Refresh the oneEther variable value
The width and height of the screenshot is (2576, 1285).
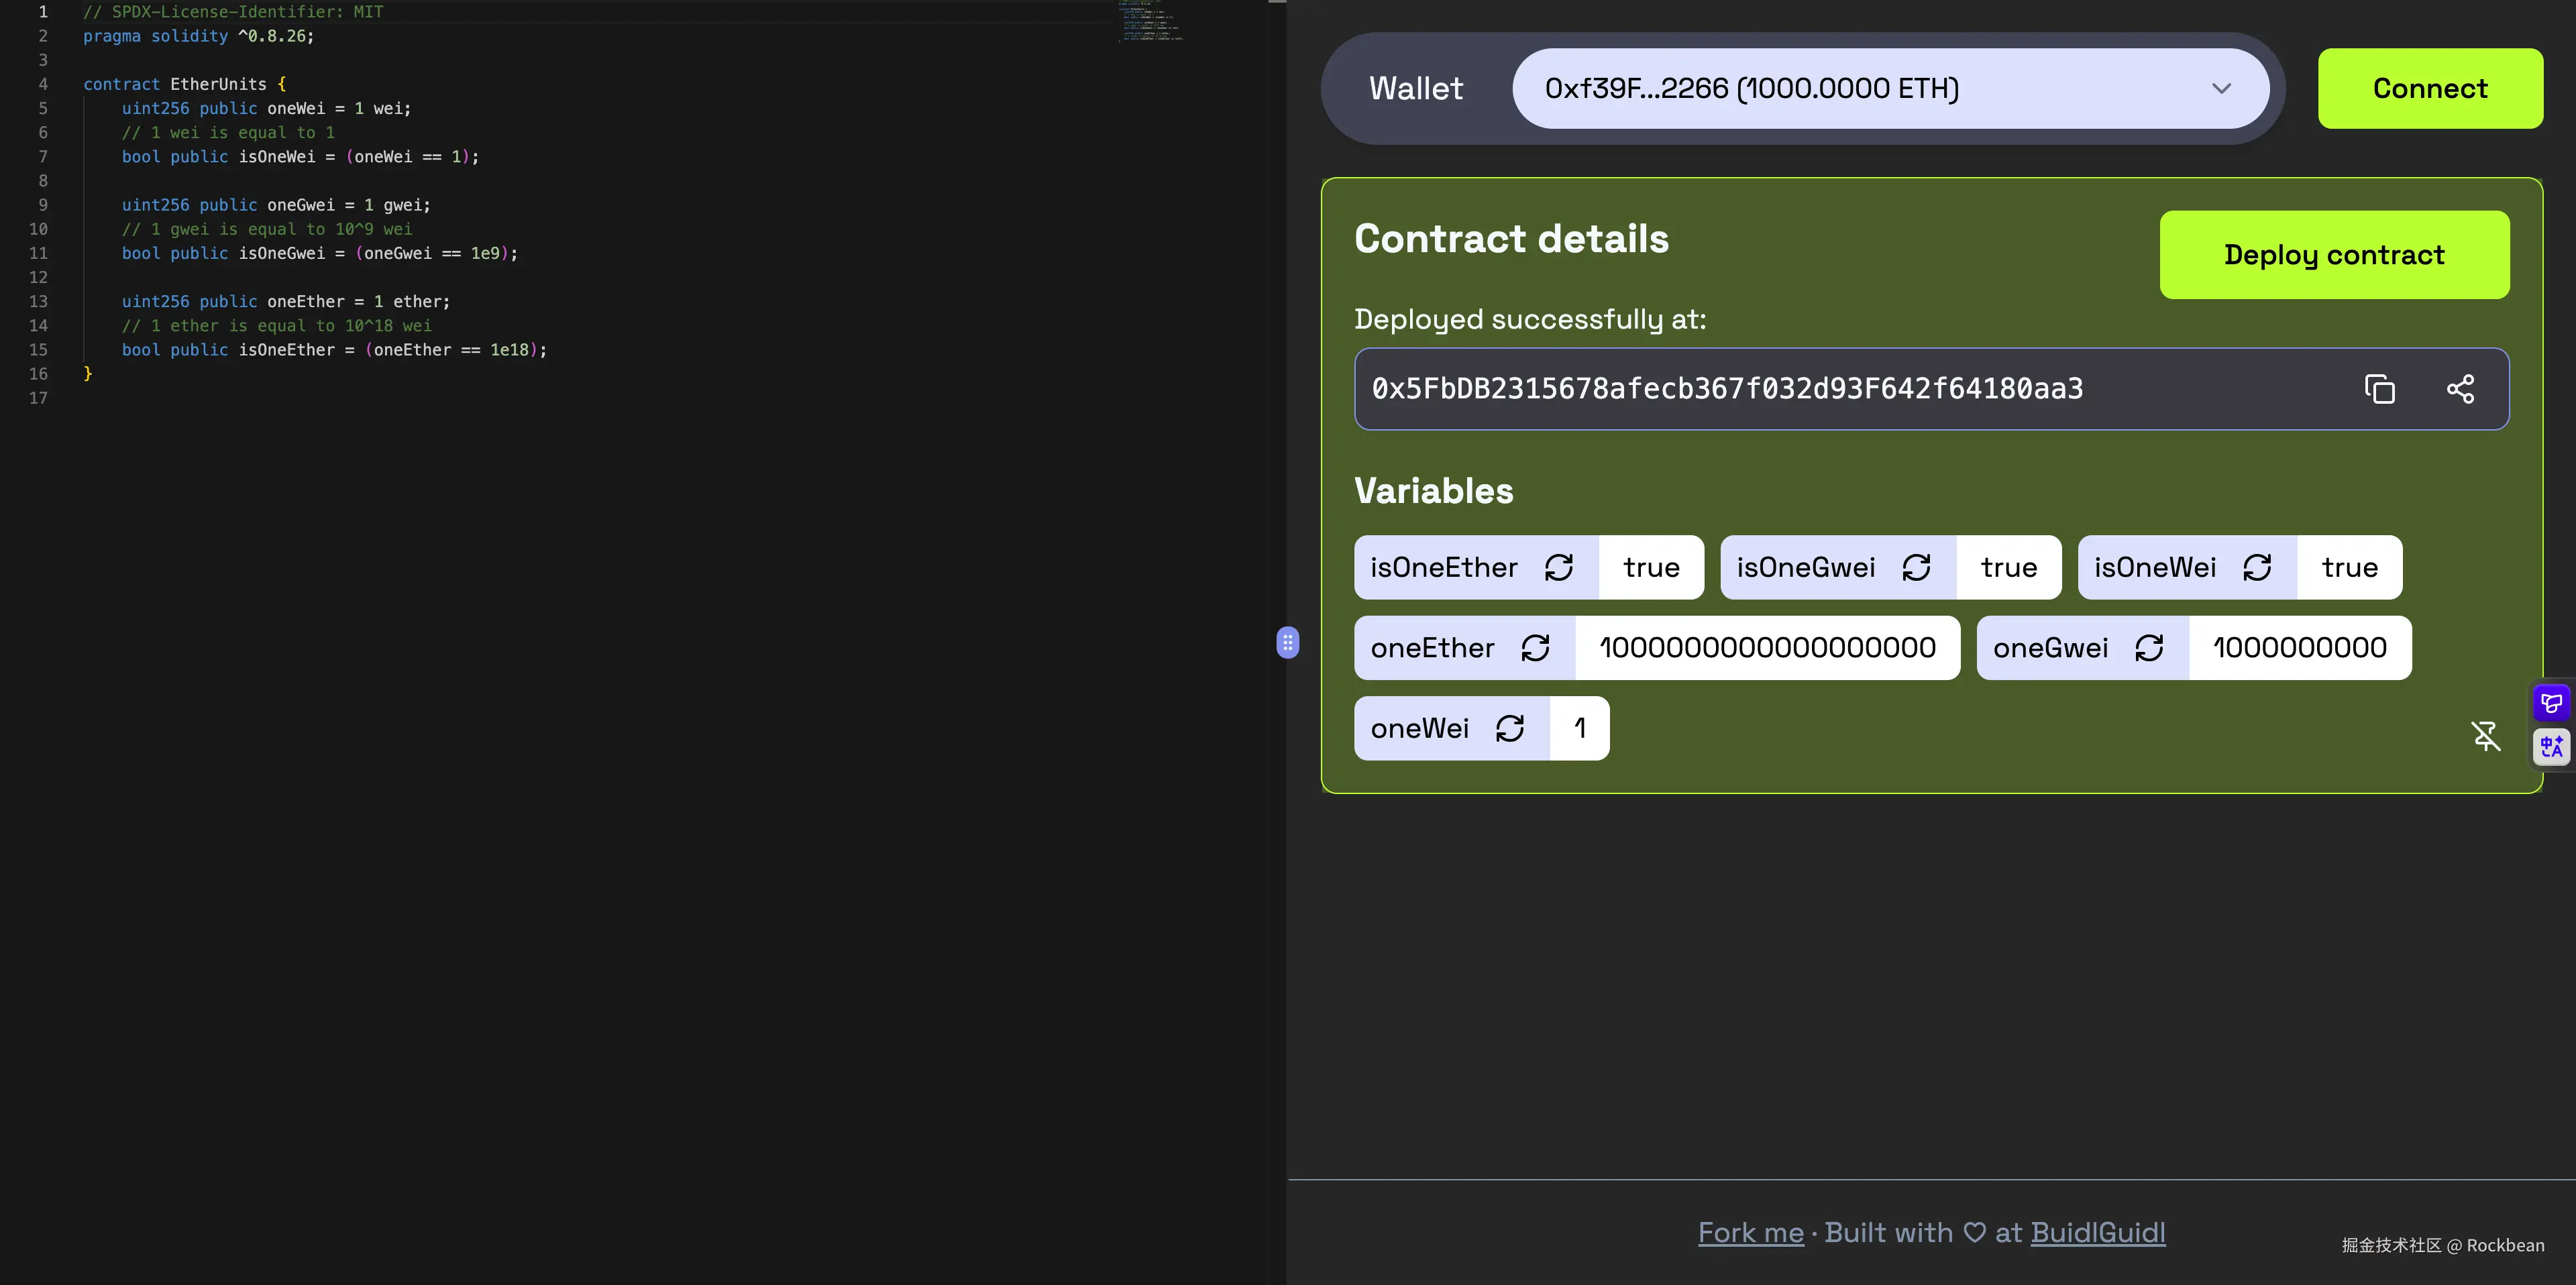[1535, 648]
